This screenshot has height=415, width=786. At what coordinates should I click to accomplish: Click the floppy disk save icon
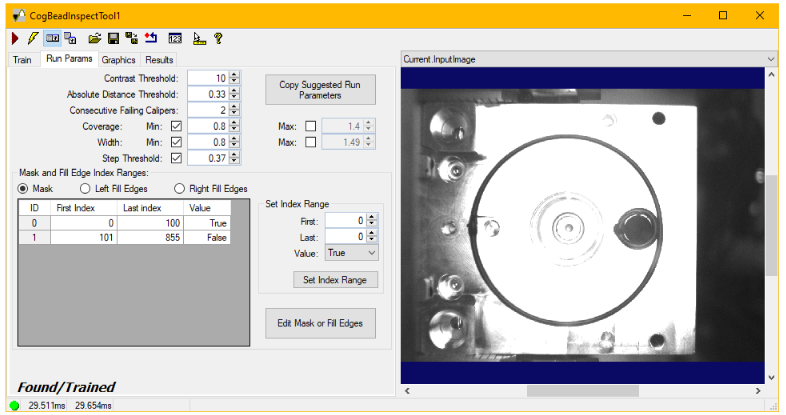113,38
